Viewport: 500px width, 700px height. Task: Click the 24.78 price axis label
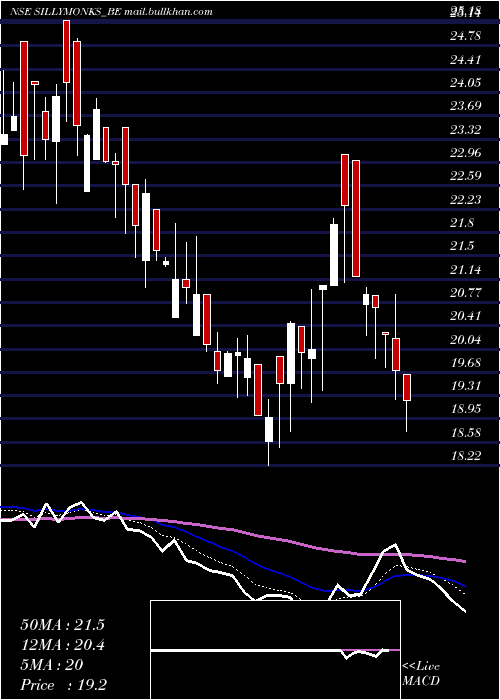(466, 36)
